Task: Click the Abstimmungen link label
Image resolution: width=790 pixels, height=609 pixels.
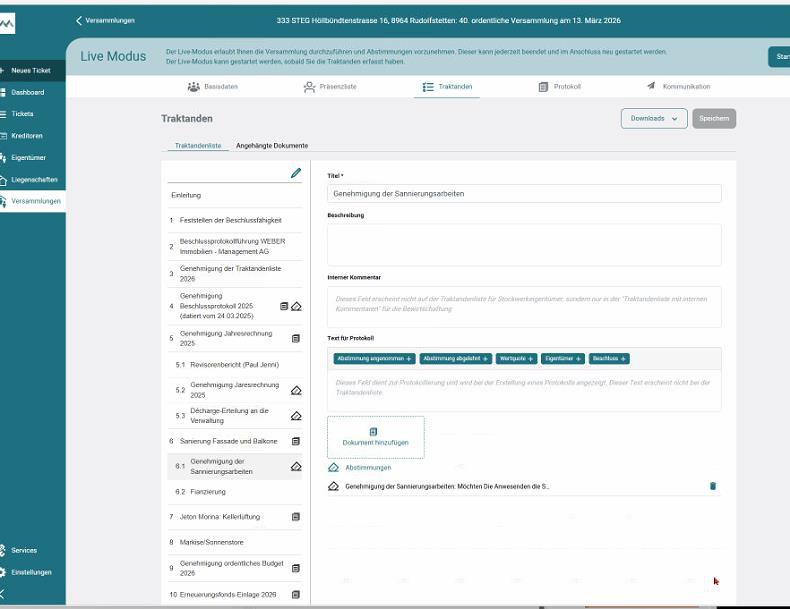Action: pos(368,468)
